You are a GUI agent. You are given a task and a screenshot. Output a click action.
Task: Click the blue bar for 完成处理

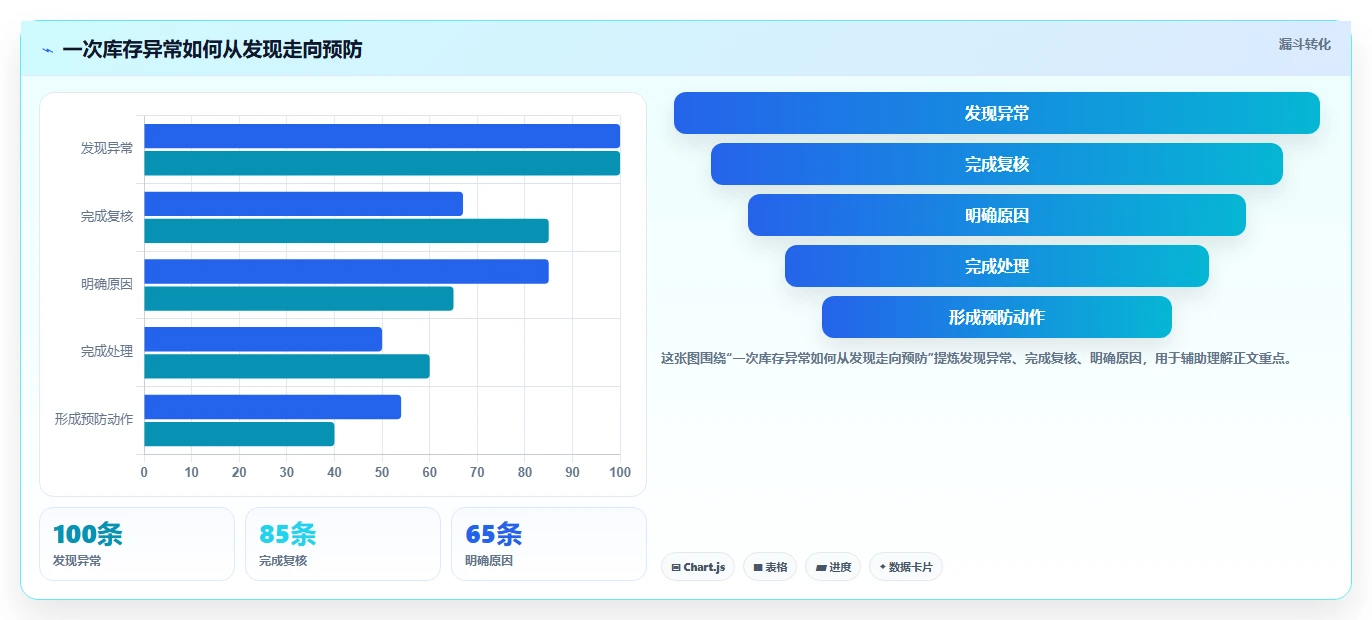point(263,339)
